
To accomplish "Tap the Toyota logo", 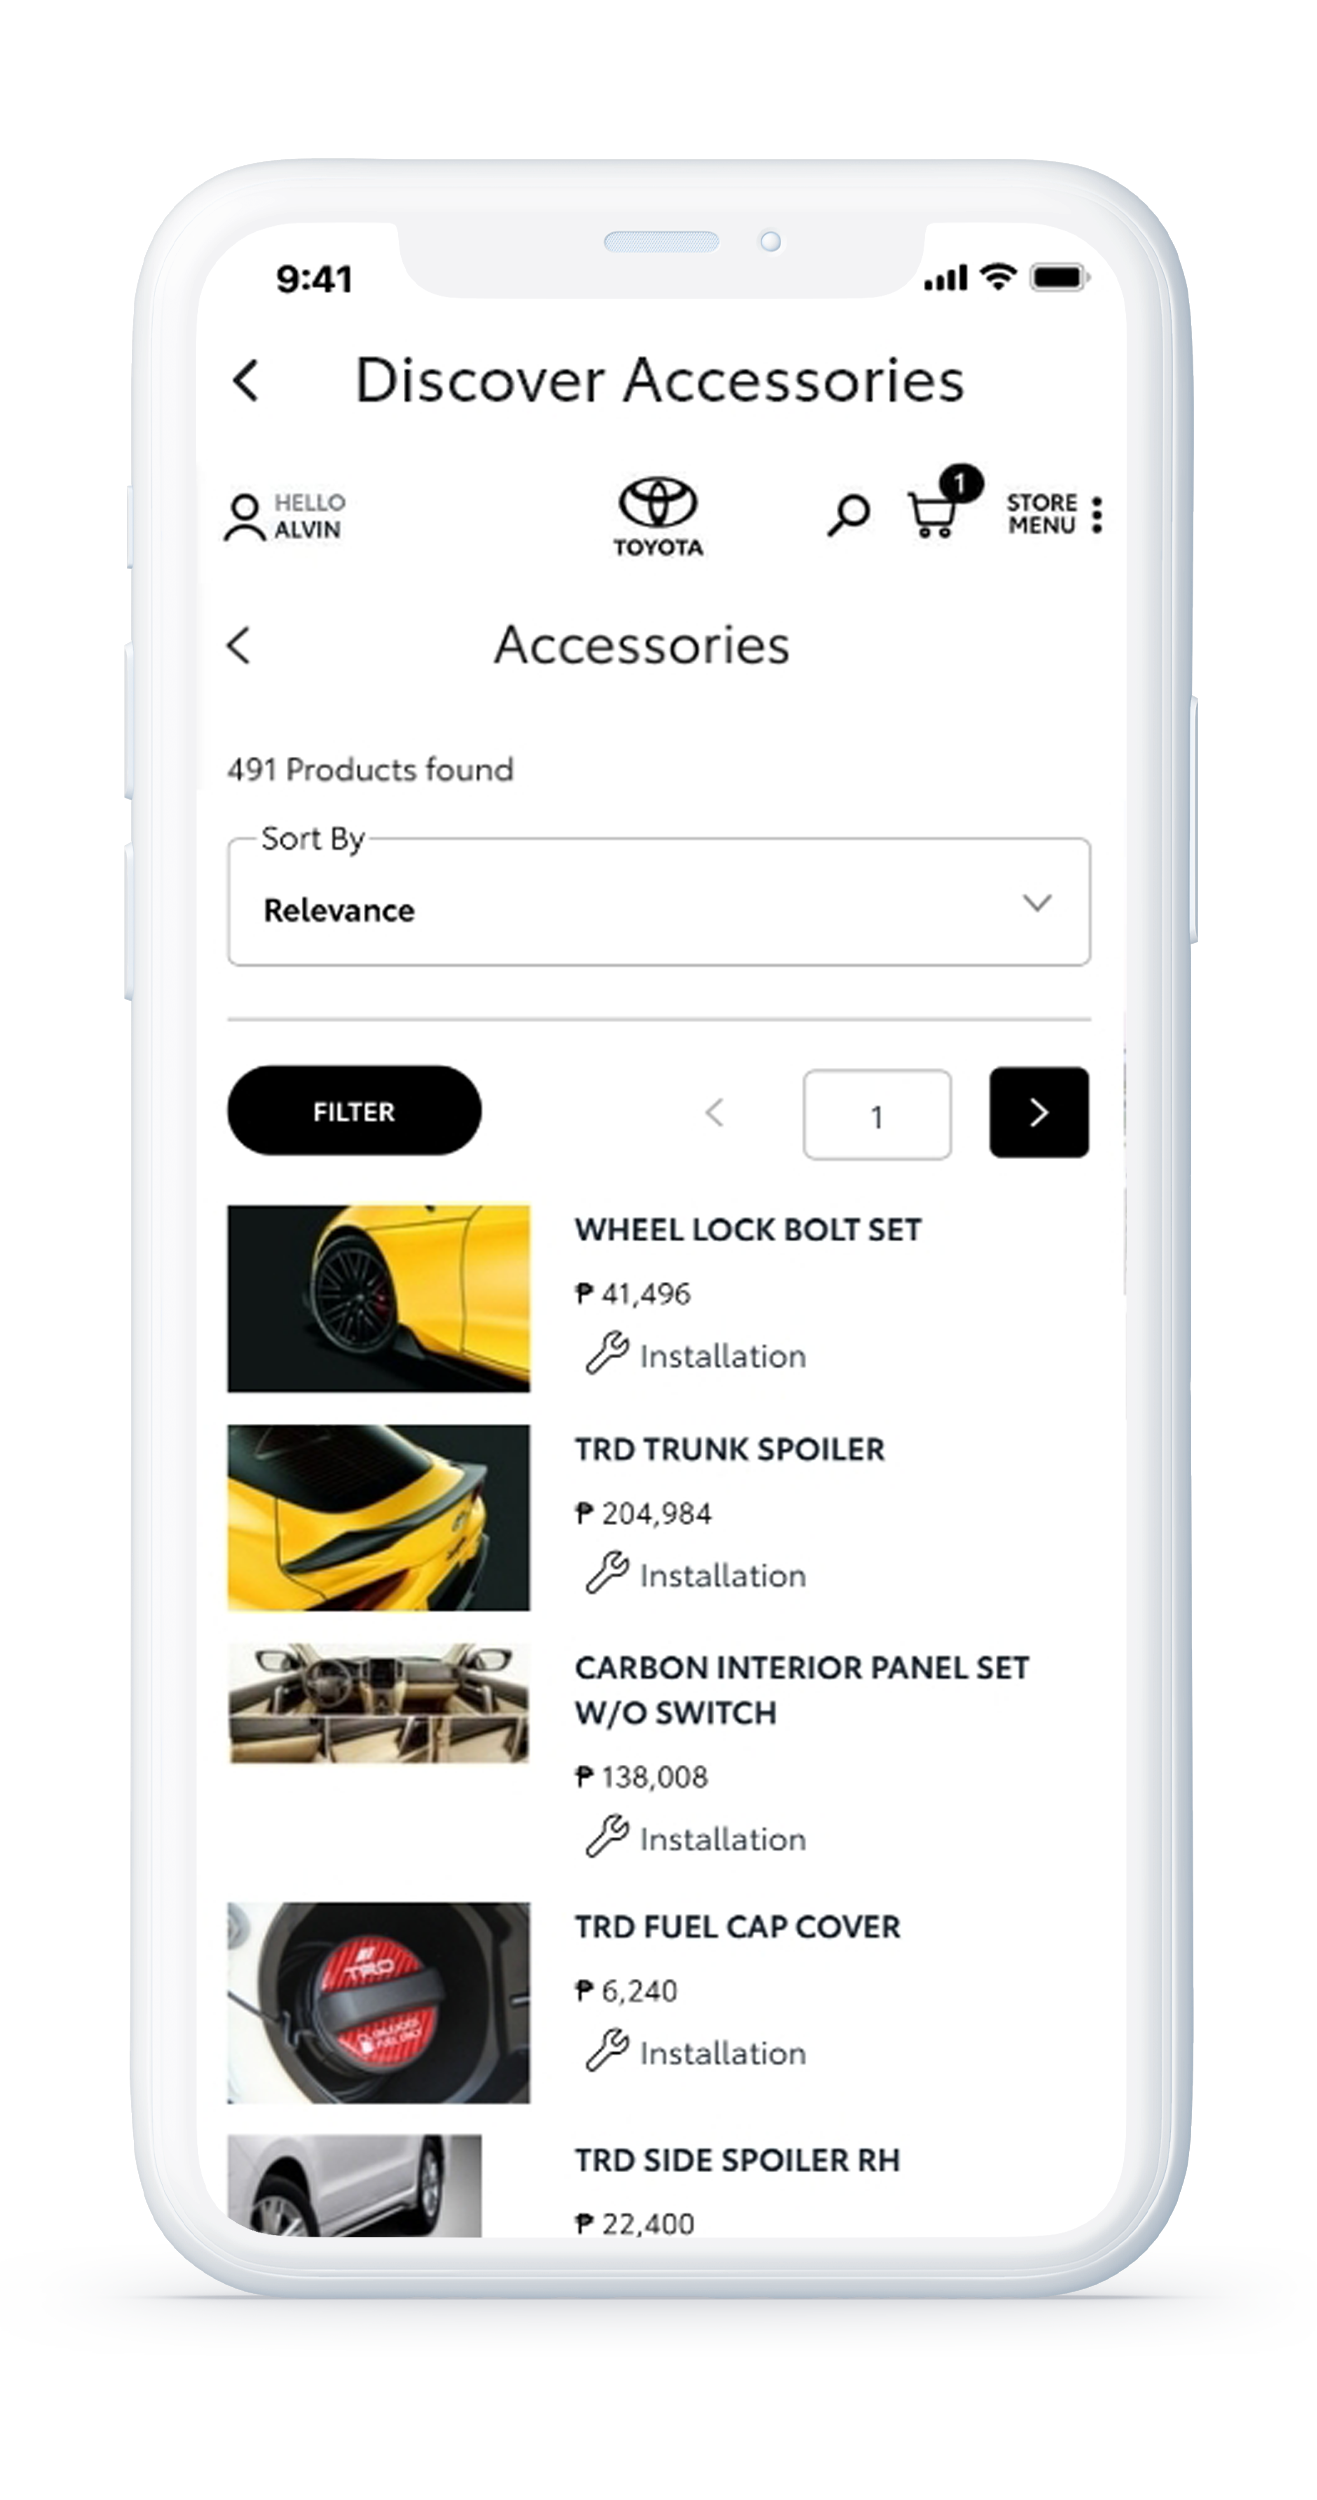I will (x=658, y=516).
